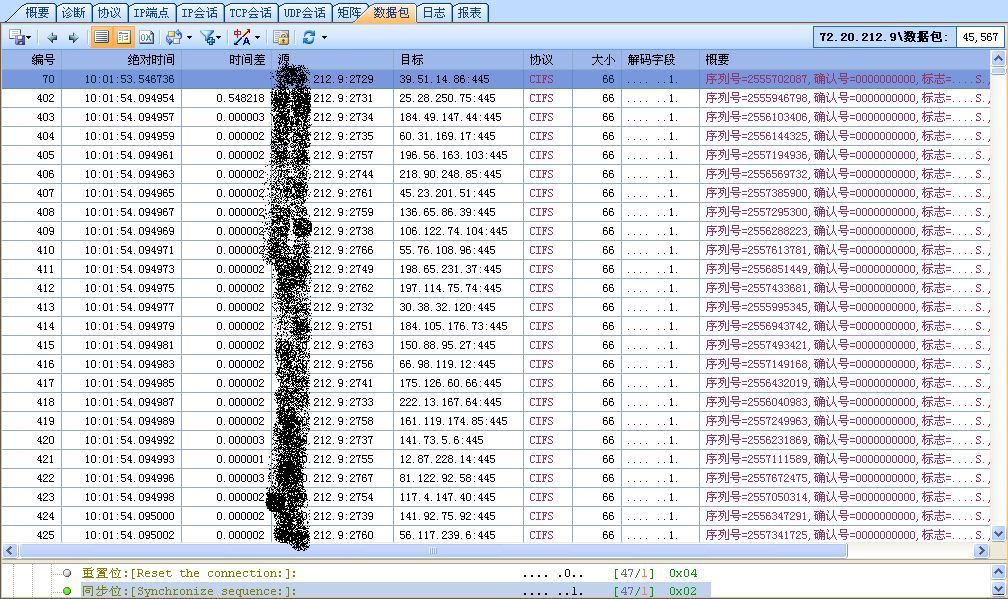Open dropdown next to the conversion icon
This screenshot has width=1008, height=599.
tap(188, 38)
